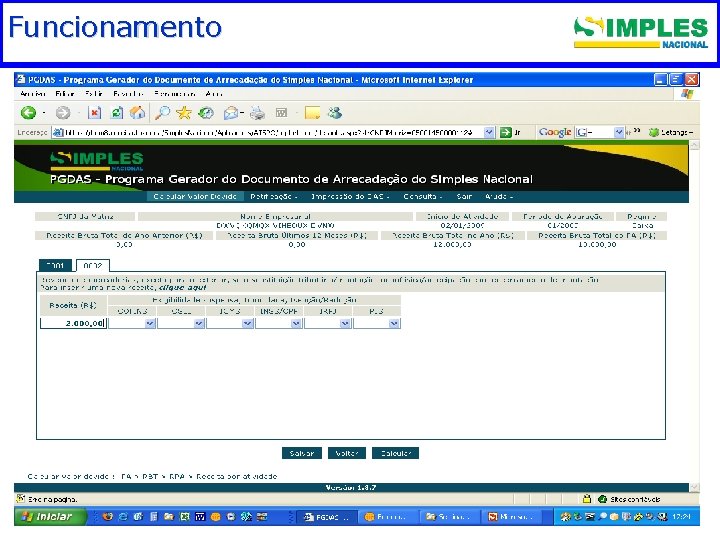The width and height of the screenshot is (720, 540).
Task: Click the Refresh page icon
Action: (117, 112)
